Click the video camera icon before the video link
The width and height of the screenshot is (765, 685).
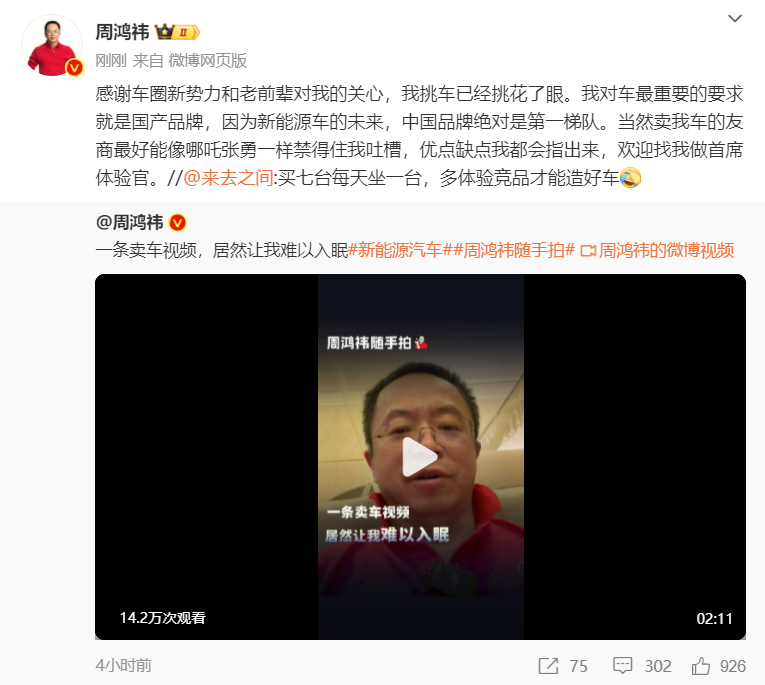point(588,251)
